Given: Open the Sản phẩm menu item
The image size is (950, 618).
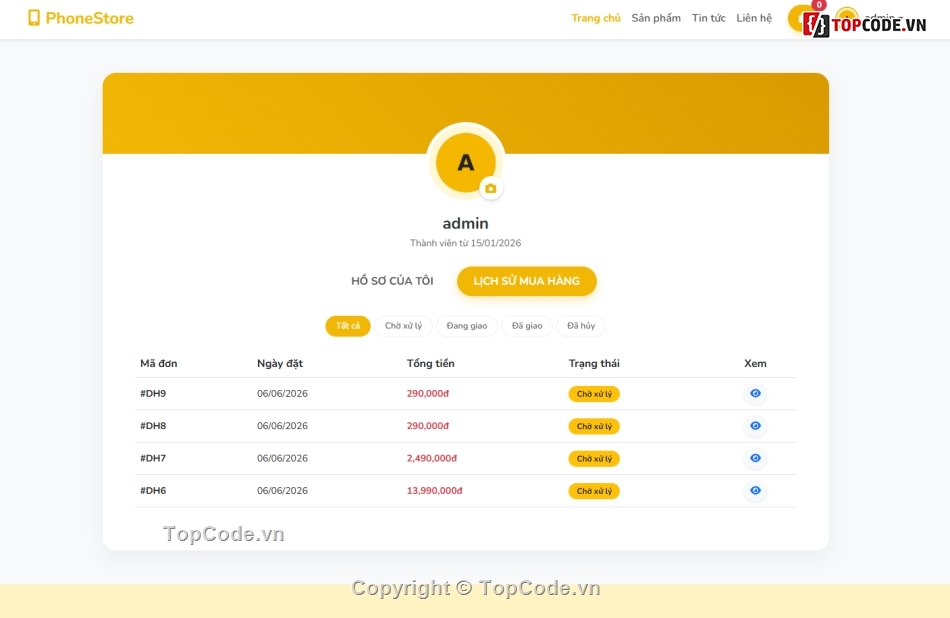Looking at the screenshot, I should (x=656, y=18).
